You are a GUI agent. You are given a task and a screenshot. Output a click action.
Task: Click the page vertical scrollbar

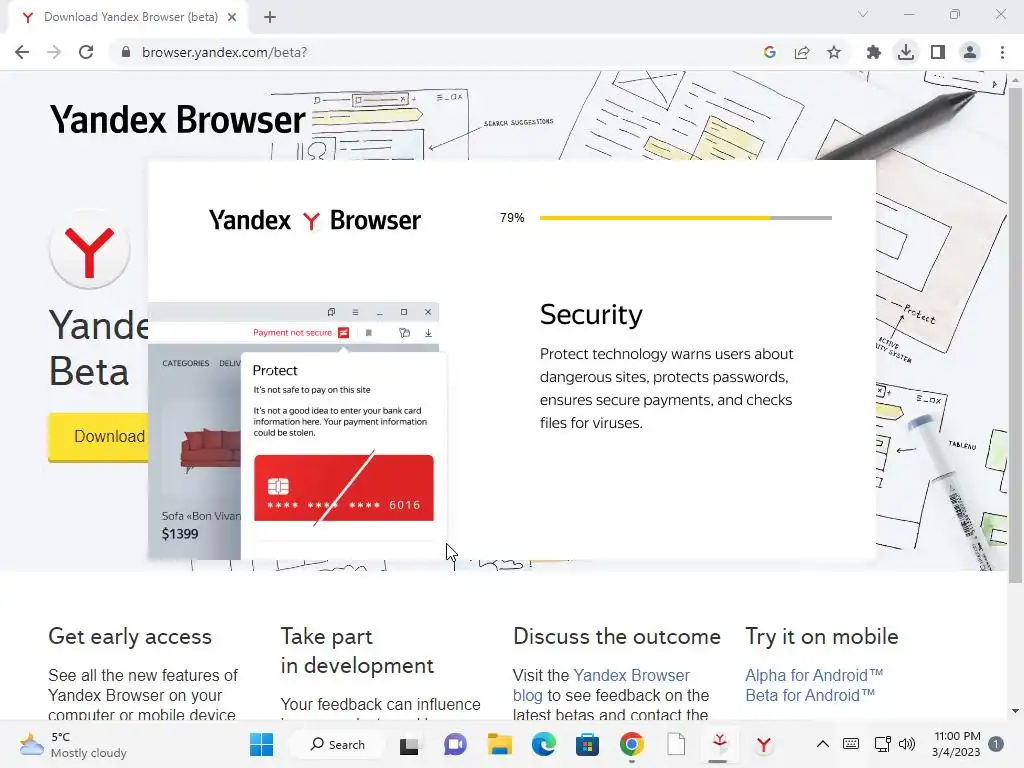pos(1015,336)
